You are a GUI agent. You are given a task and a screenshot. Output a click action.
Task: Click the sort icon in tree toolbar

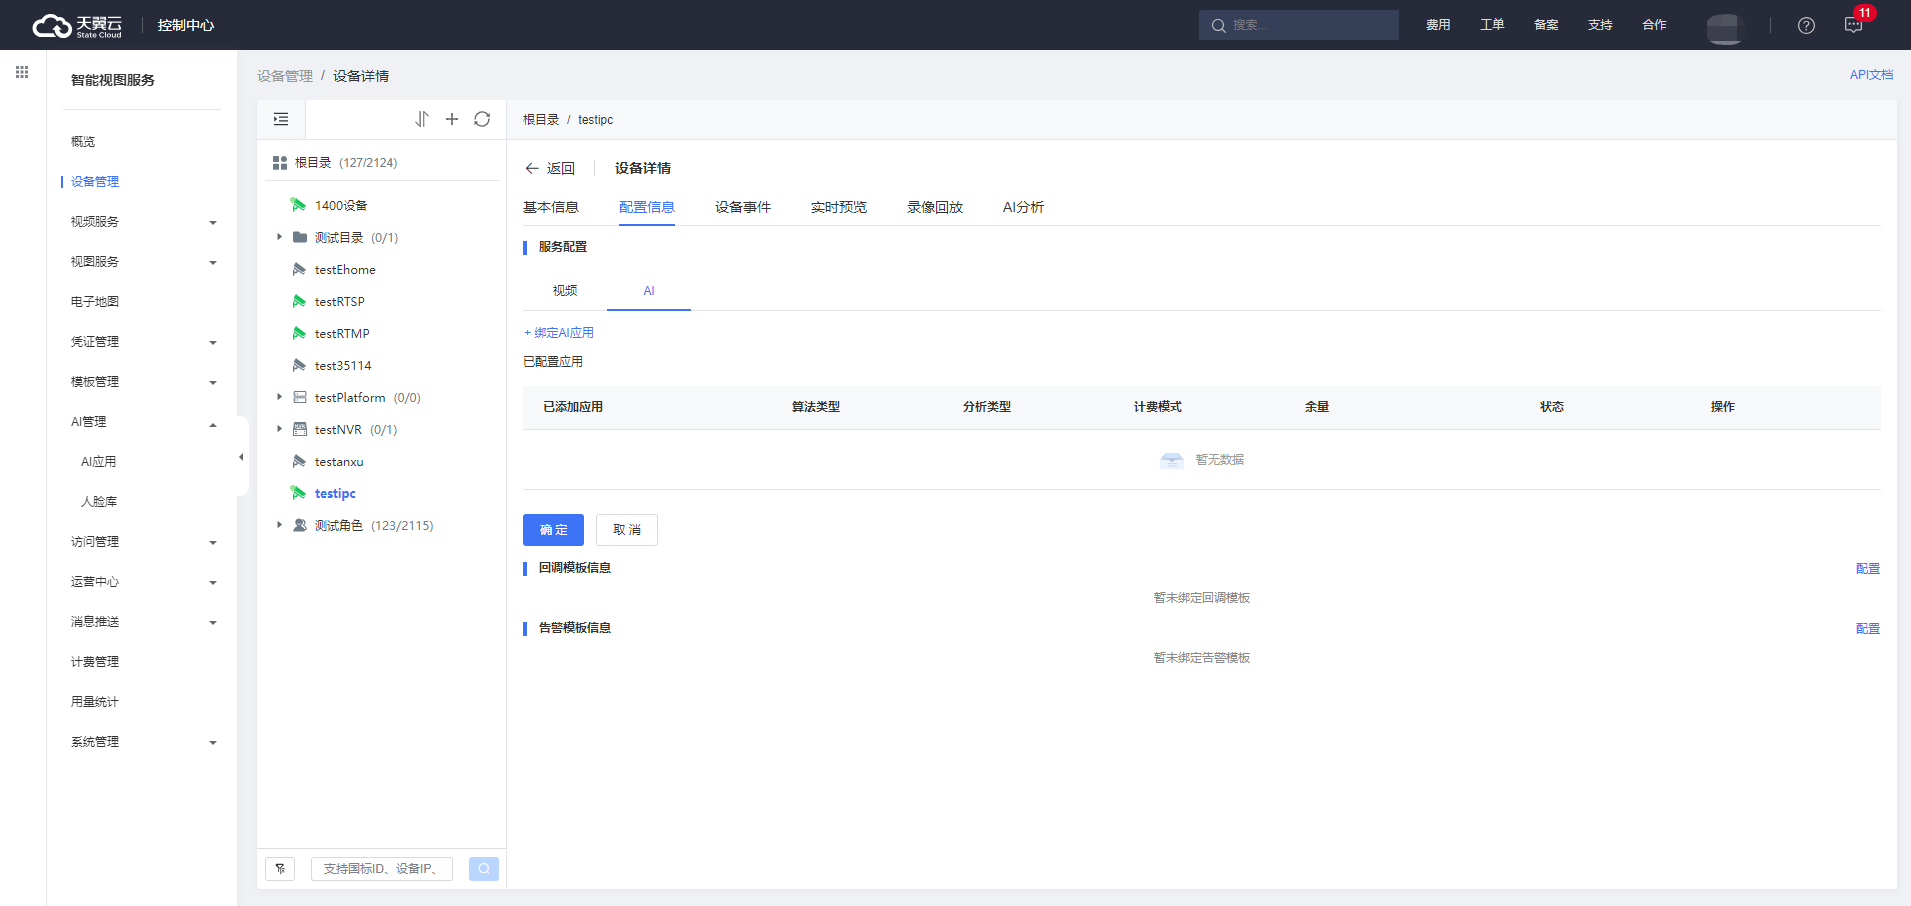click(422, 119)
